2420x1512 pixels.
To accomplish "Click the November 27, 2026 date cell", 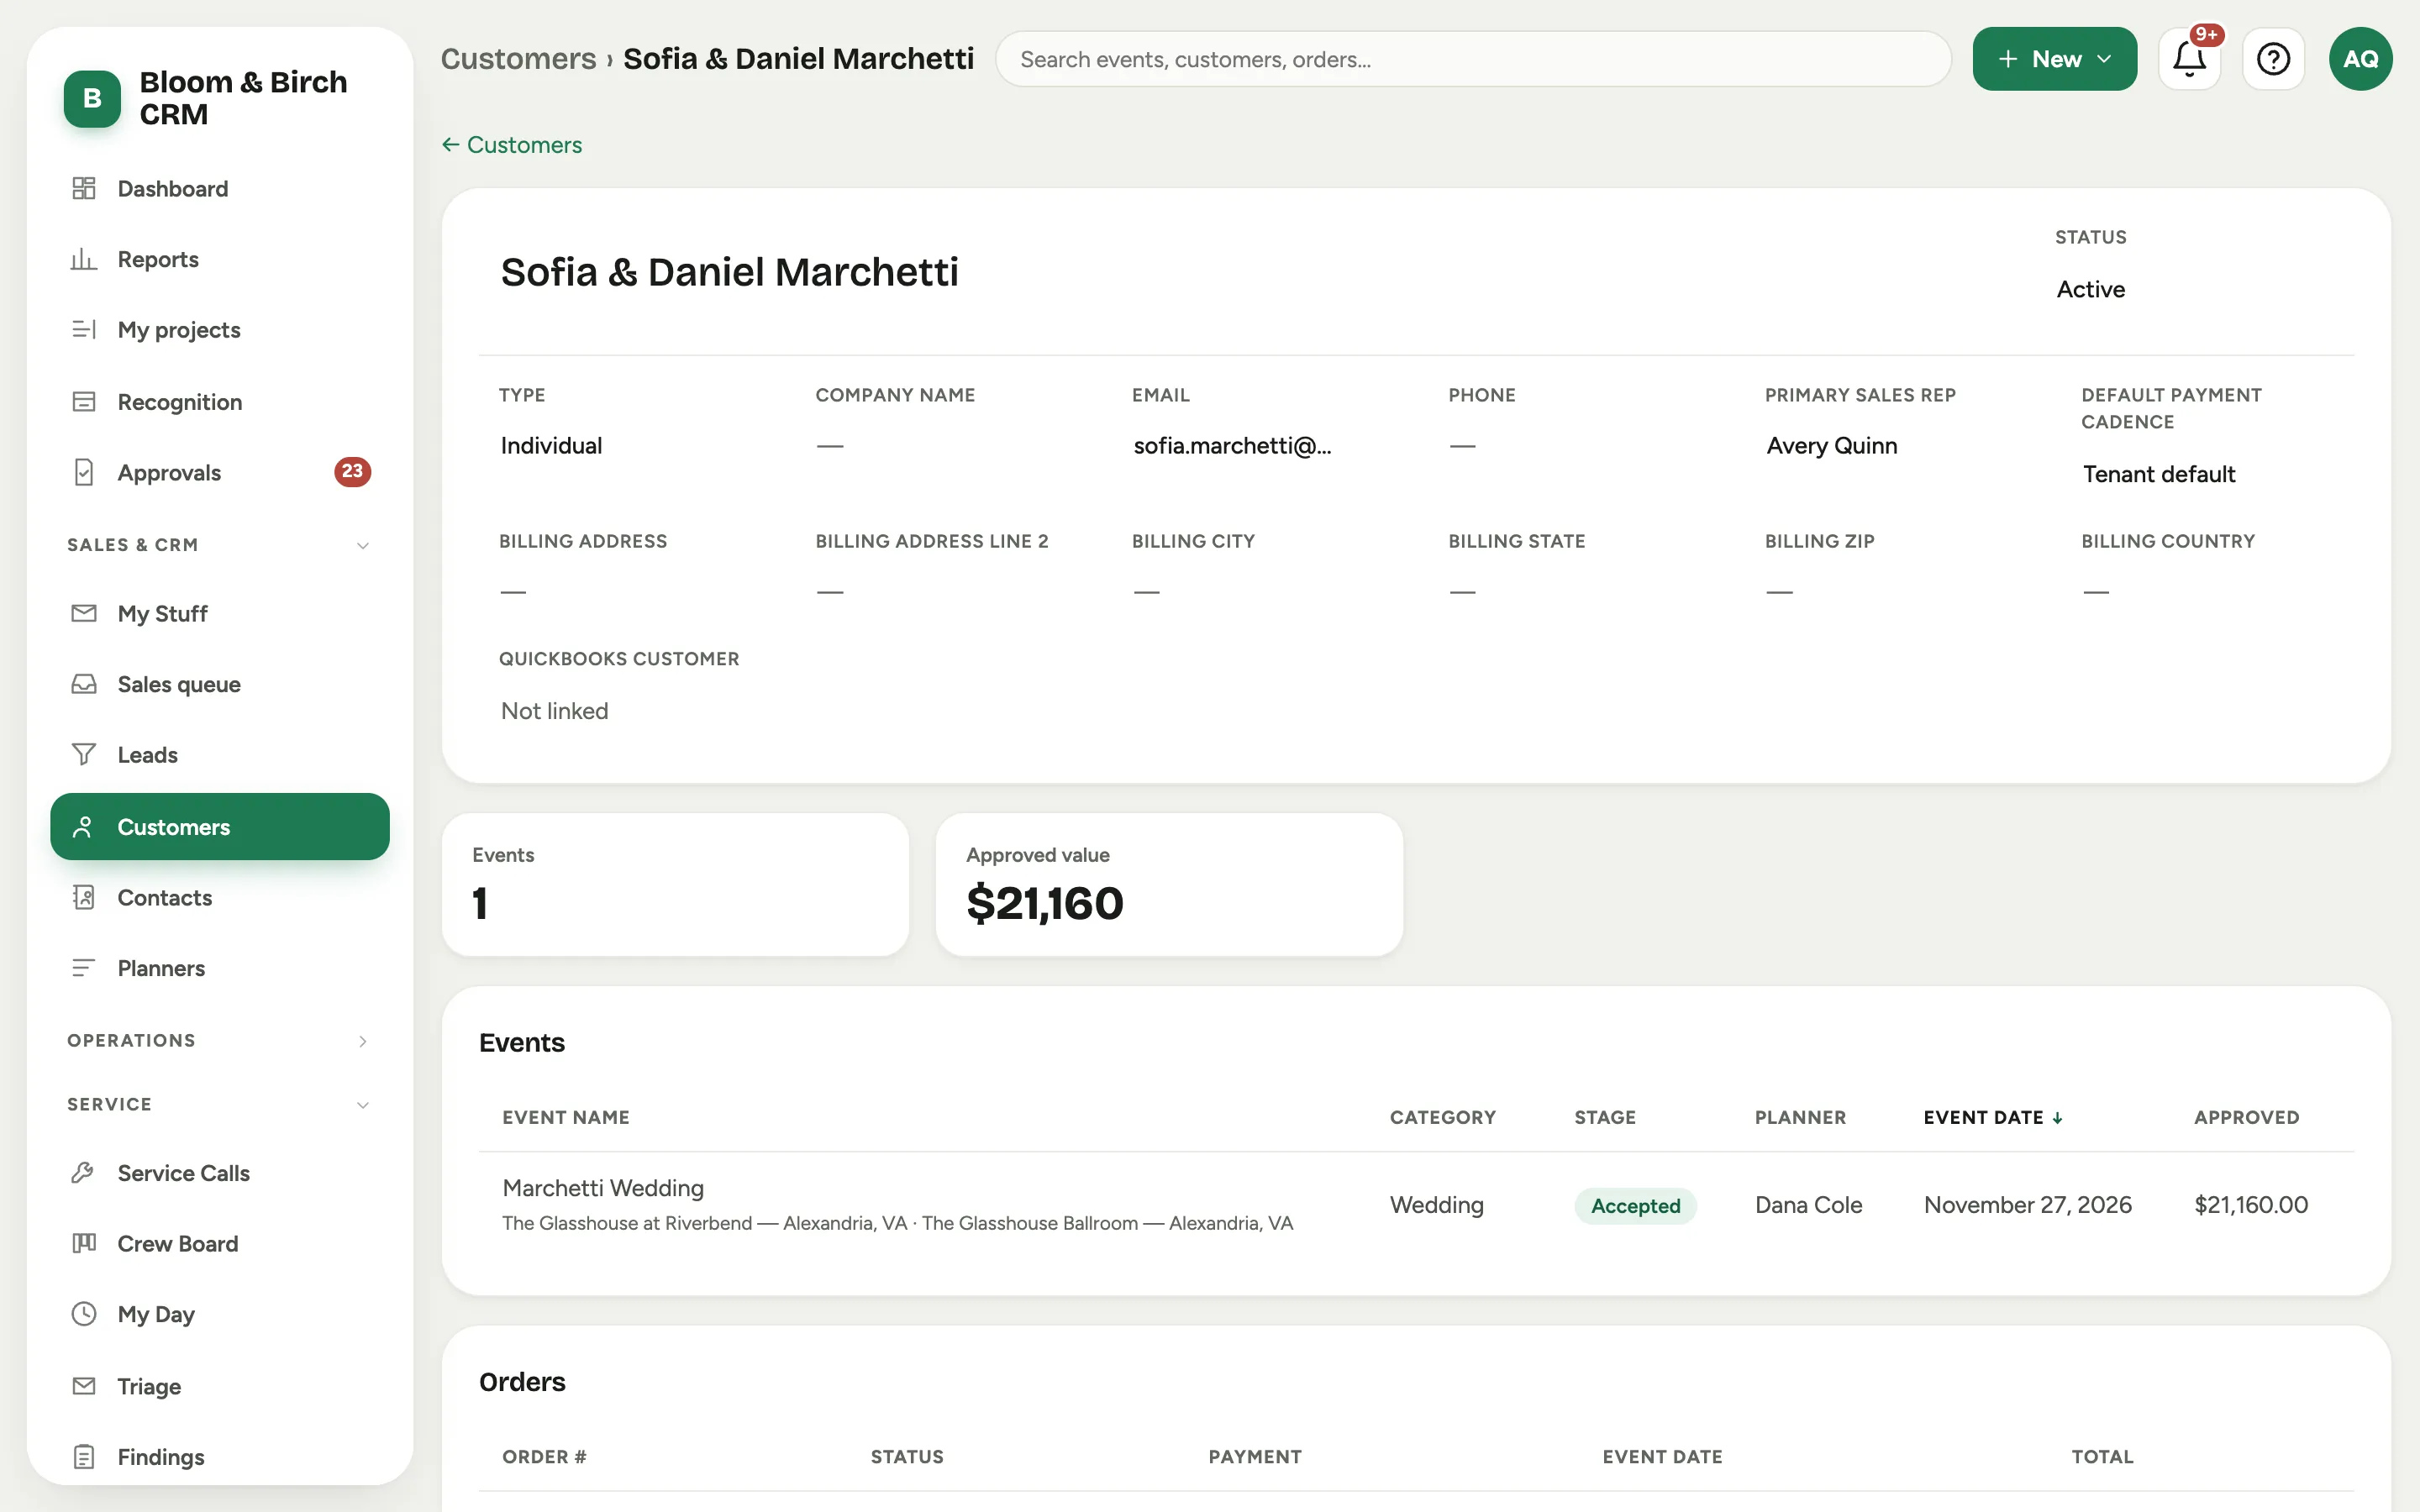I will (x=2027, y=1204).
